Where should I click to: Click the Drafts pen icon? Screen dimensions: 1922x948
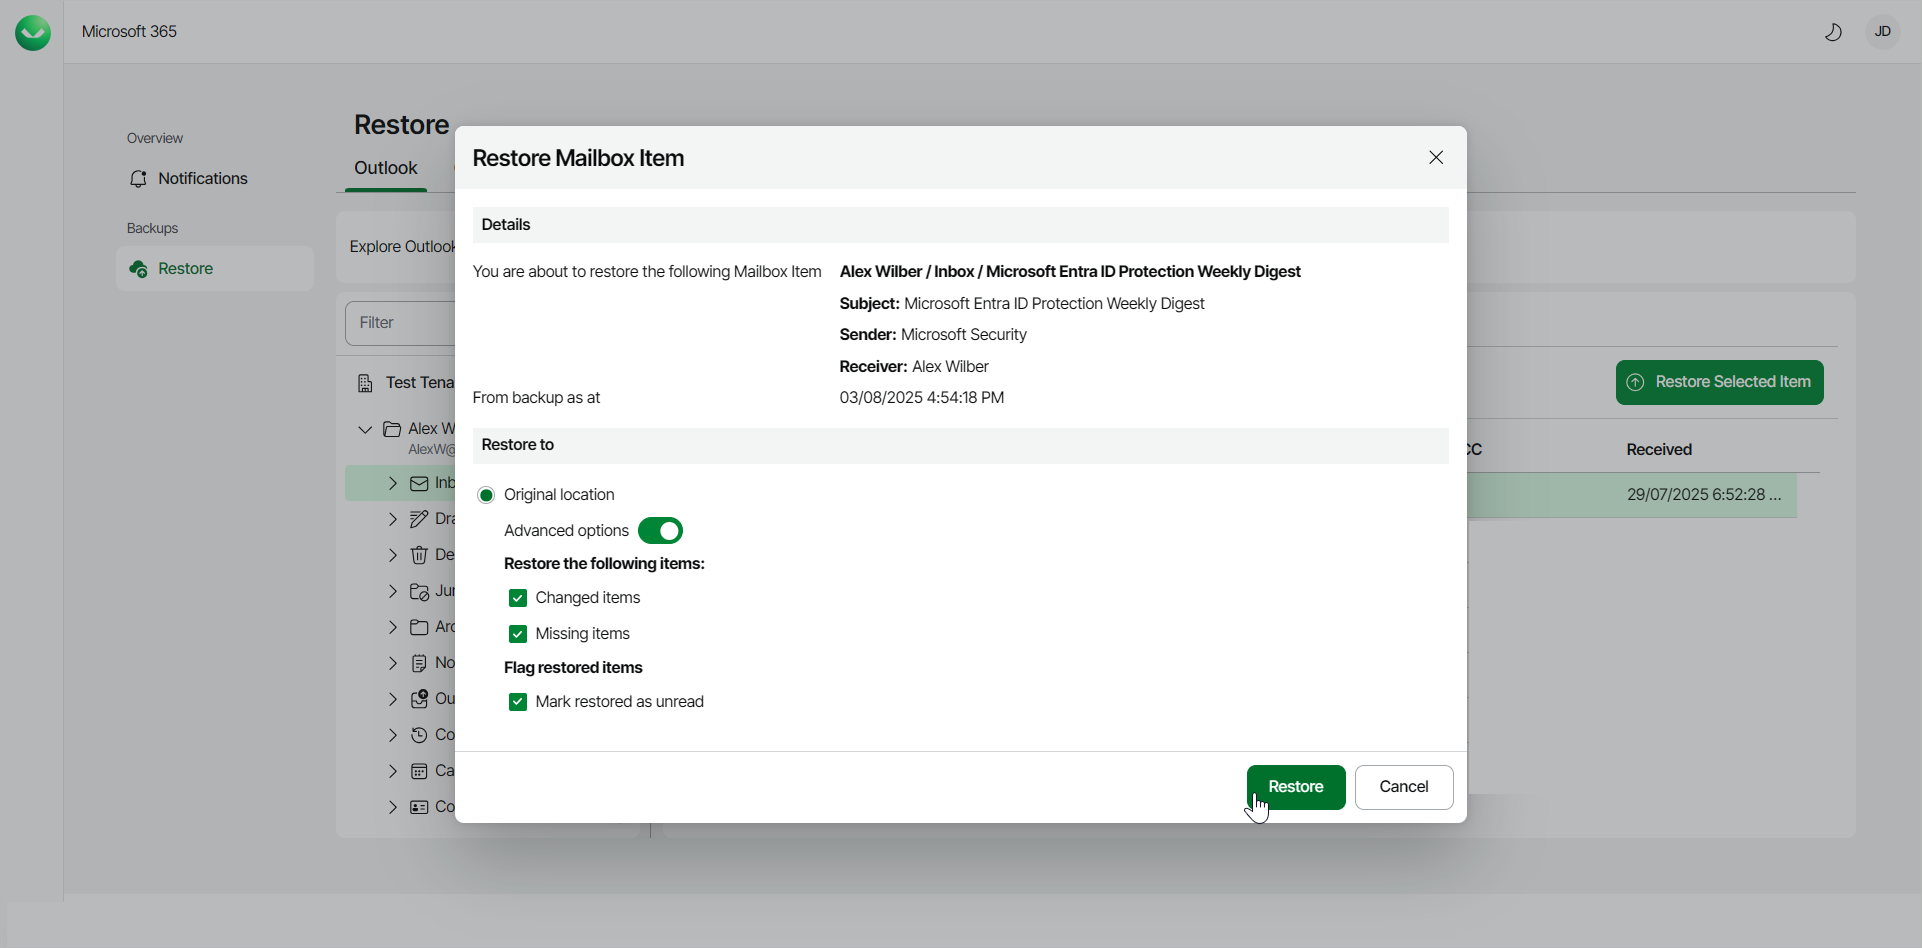418,519
